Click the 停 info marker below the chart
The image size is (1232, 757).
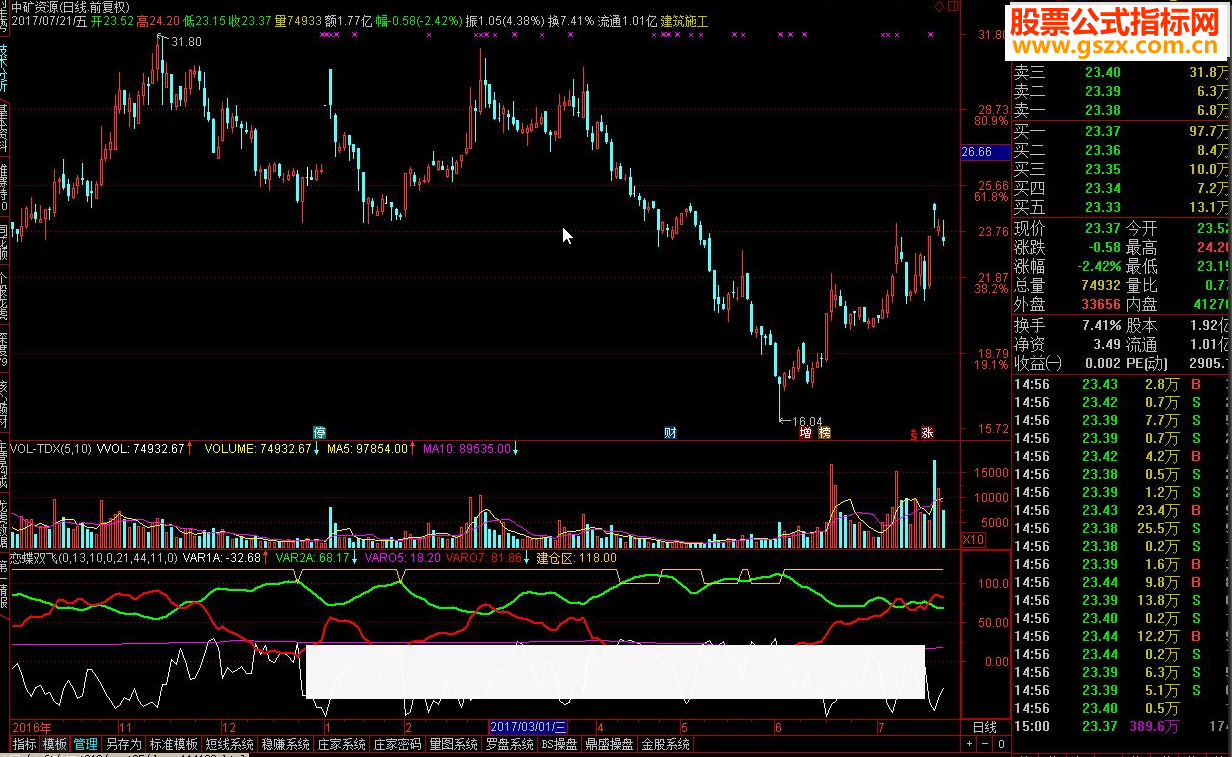point(320,433)
